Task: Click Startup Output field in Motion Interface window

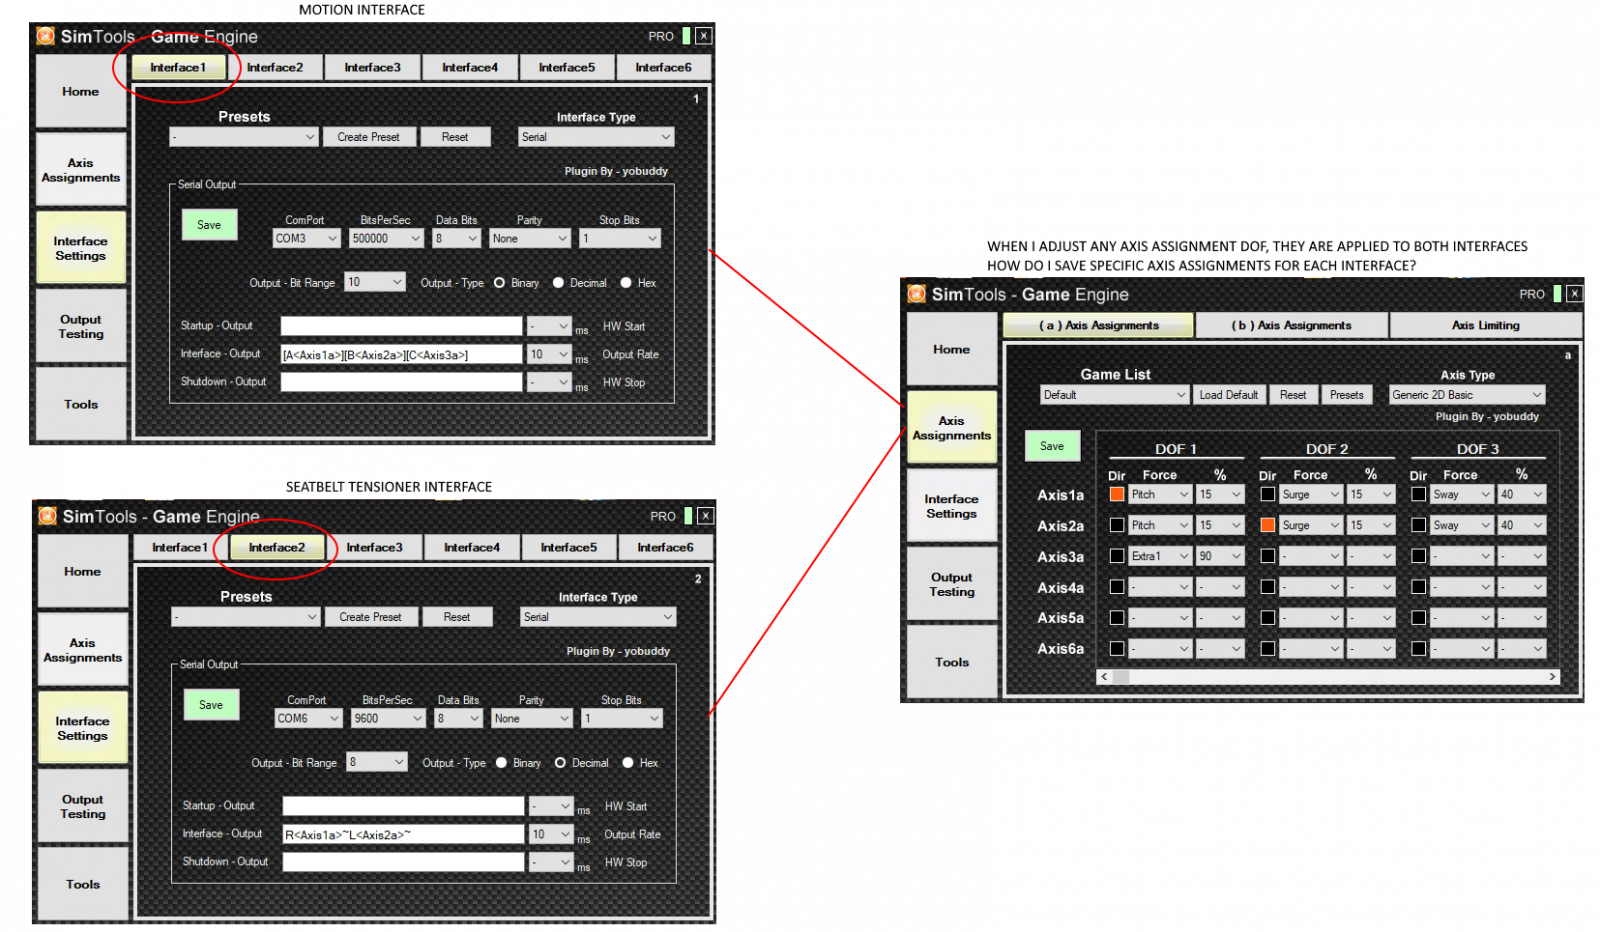Action: [x=401, y=327]
